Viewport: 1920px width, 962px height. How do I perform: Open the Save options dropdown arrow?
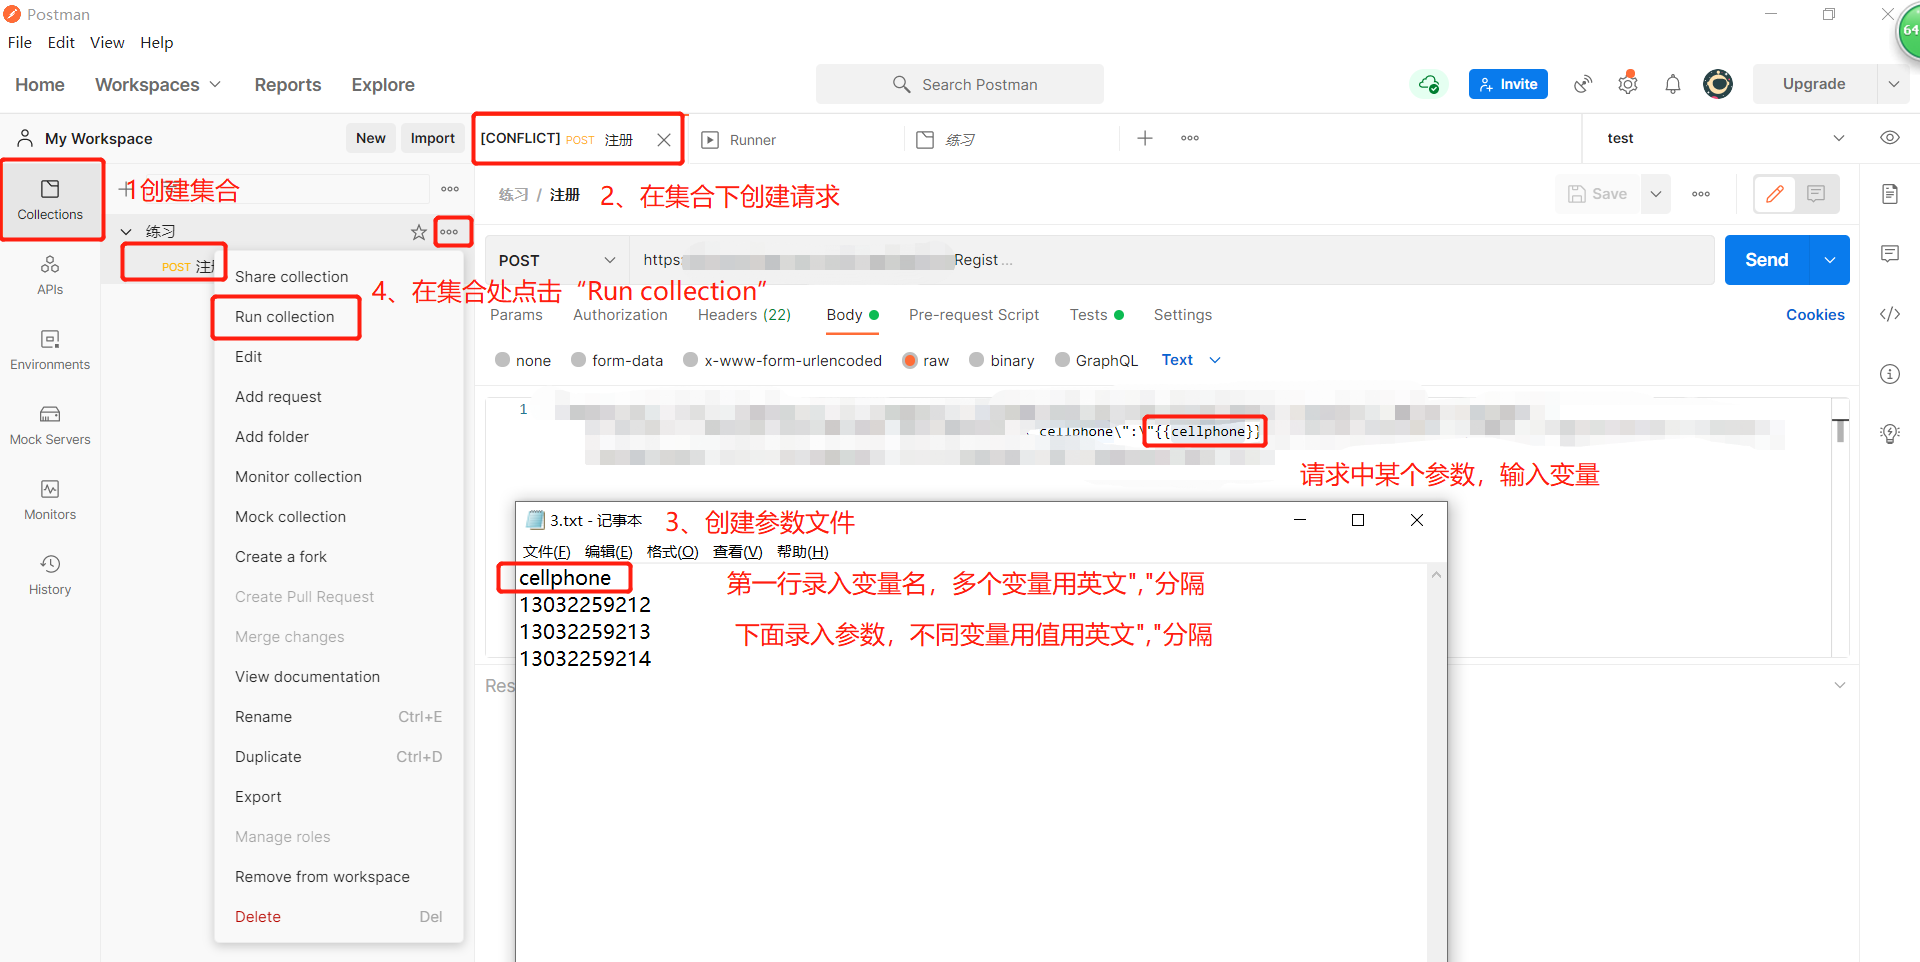(x=1656, y=194)
